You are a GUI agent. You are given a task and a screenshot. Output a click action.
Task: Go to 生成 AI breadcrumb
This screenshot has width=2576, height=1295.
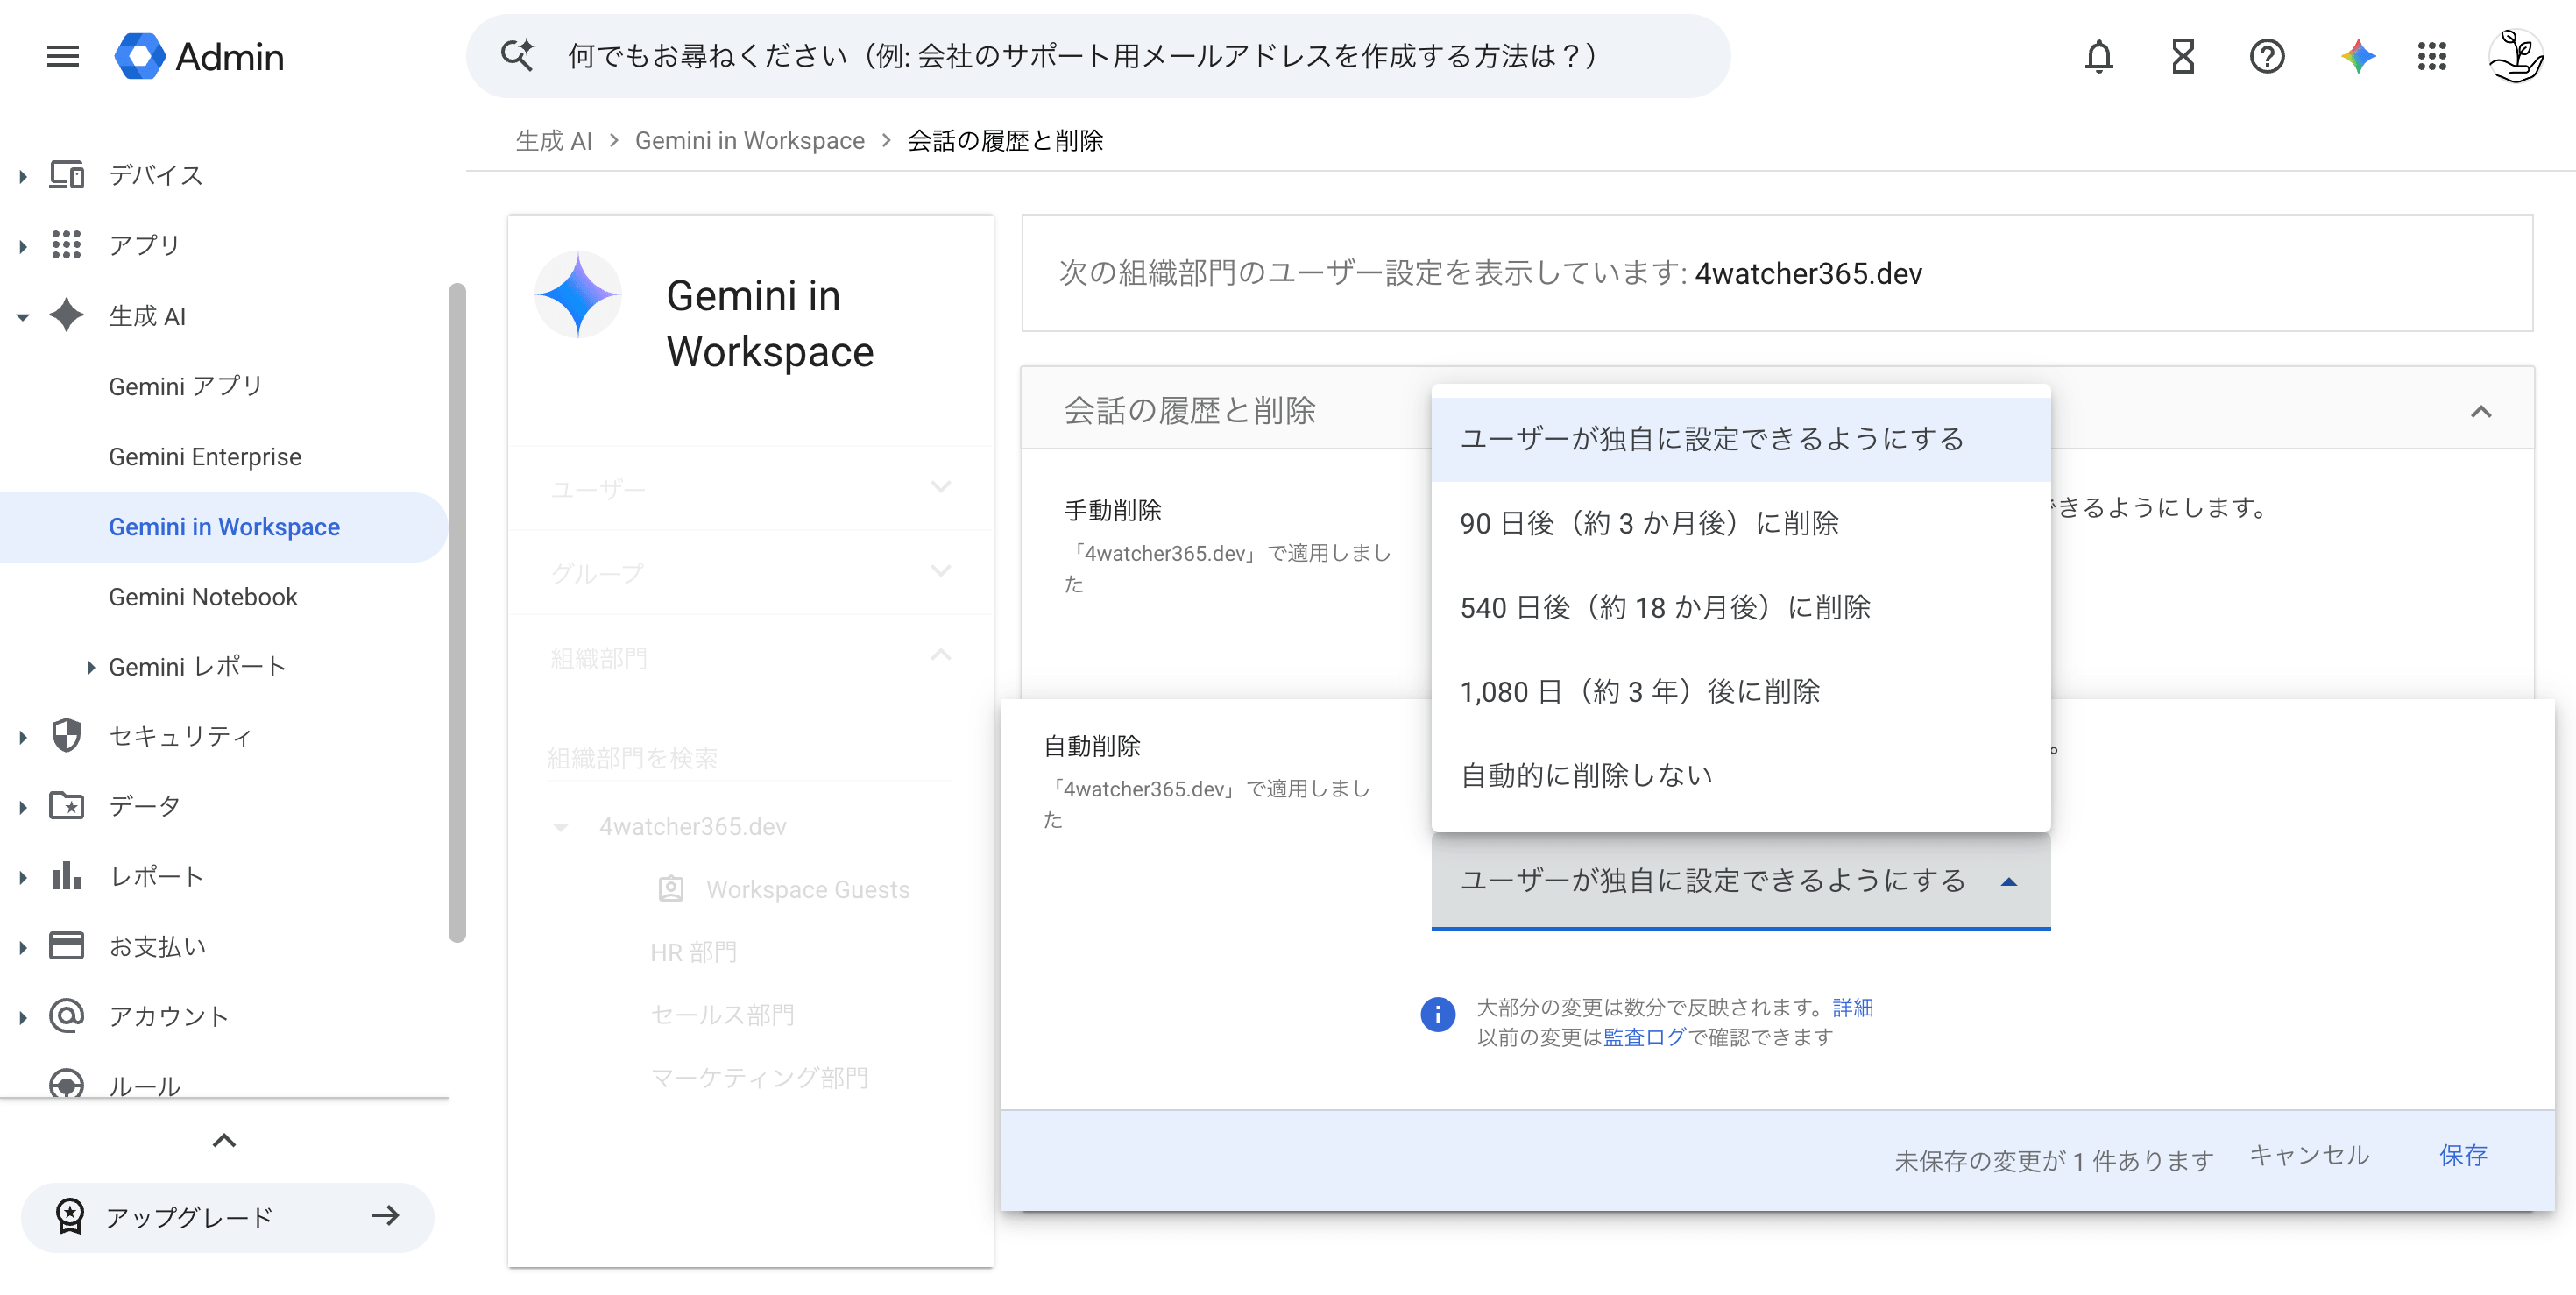coord(554,141)
